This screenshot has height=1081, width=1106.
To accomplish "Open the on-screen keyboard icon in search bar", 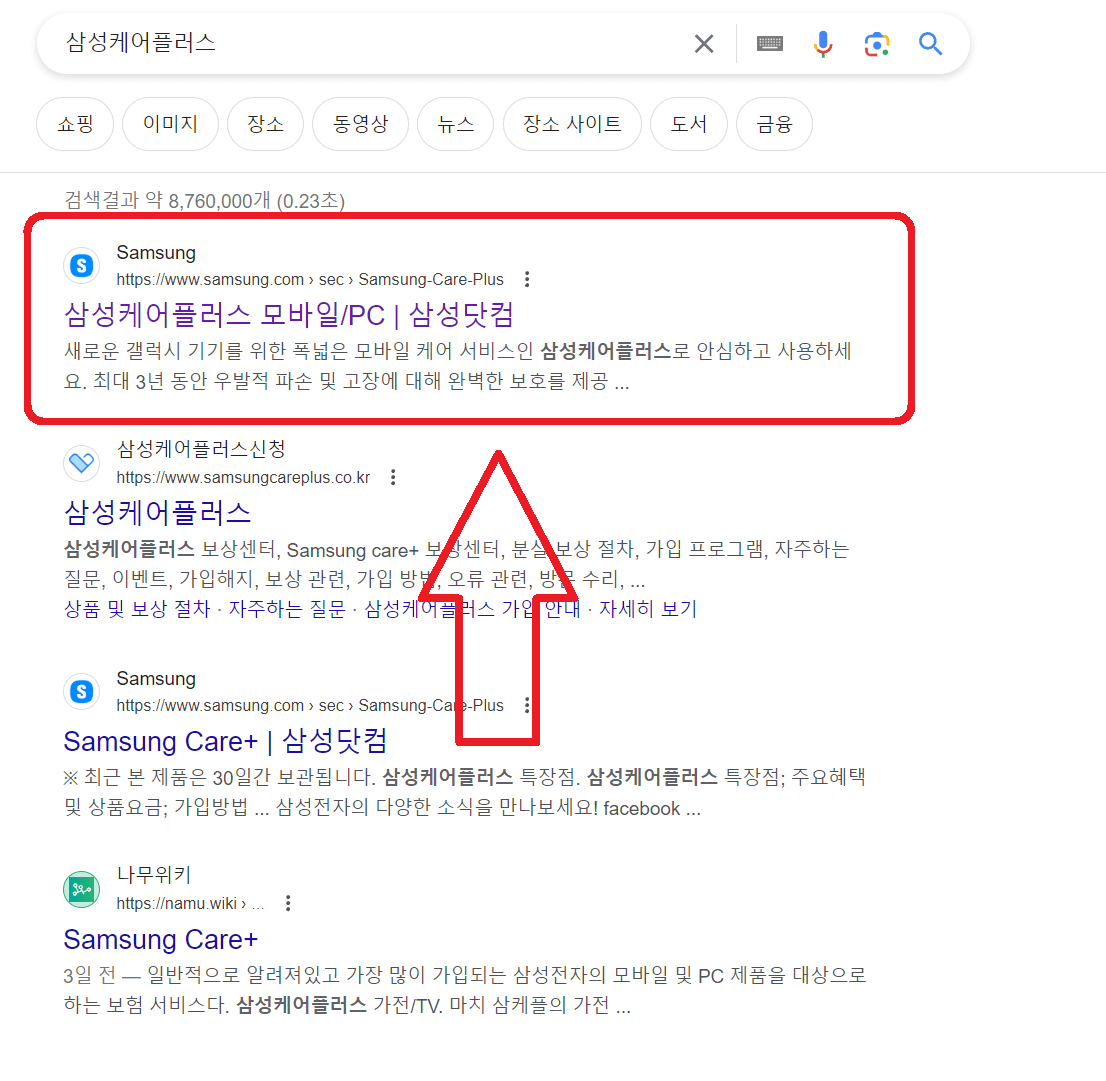I will (x=769, y=43).
